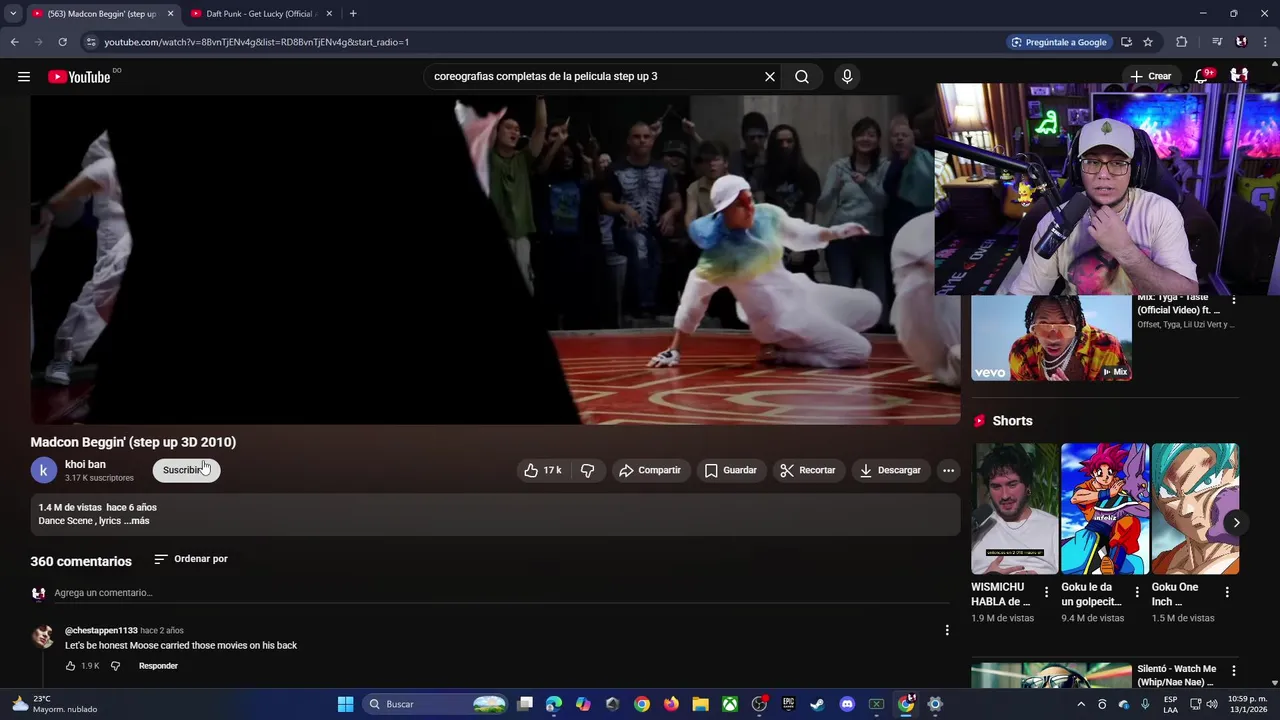Screen dimensions: 1280x720
Task: Open Windows Start menu
Action: [345, 704]
